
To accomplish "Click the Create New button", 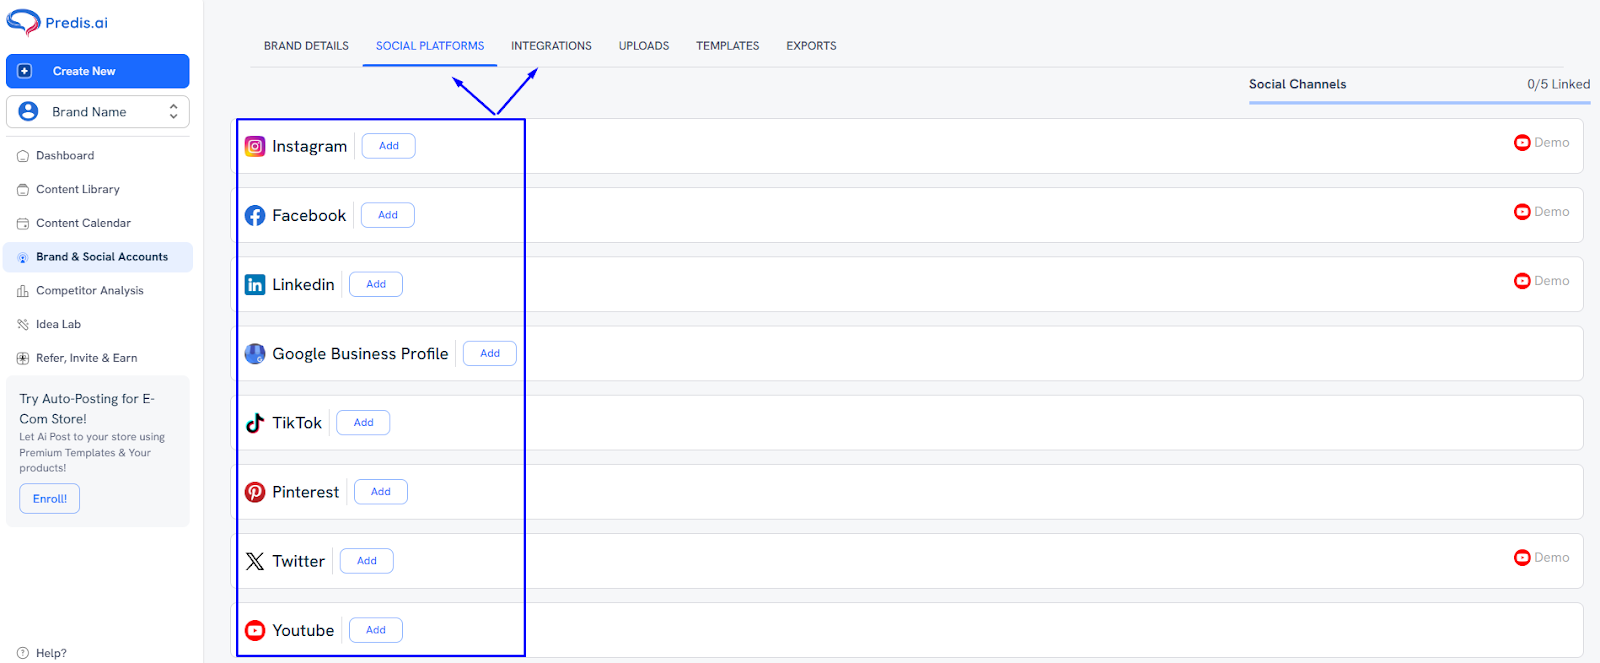I will tap(97, 71).
